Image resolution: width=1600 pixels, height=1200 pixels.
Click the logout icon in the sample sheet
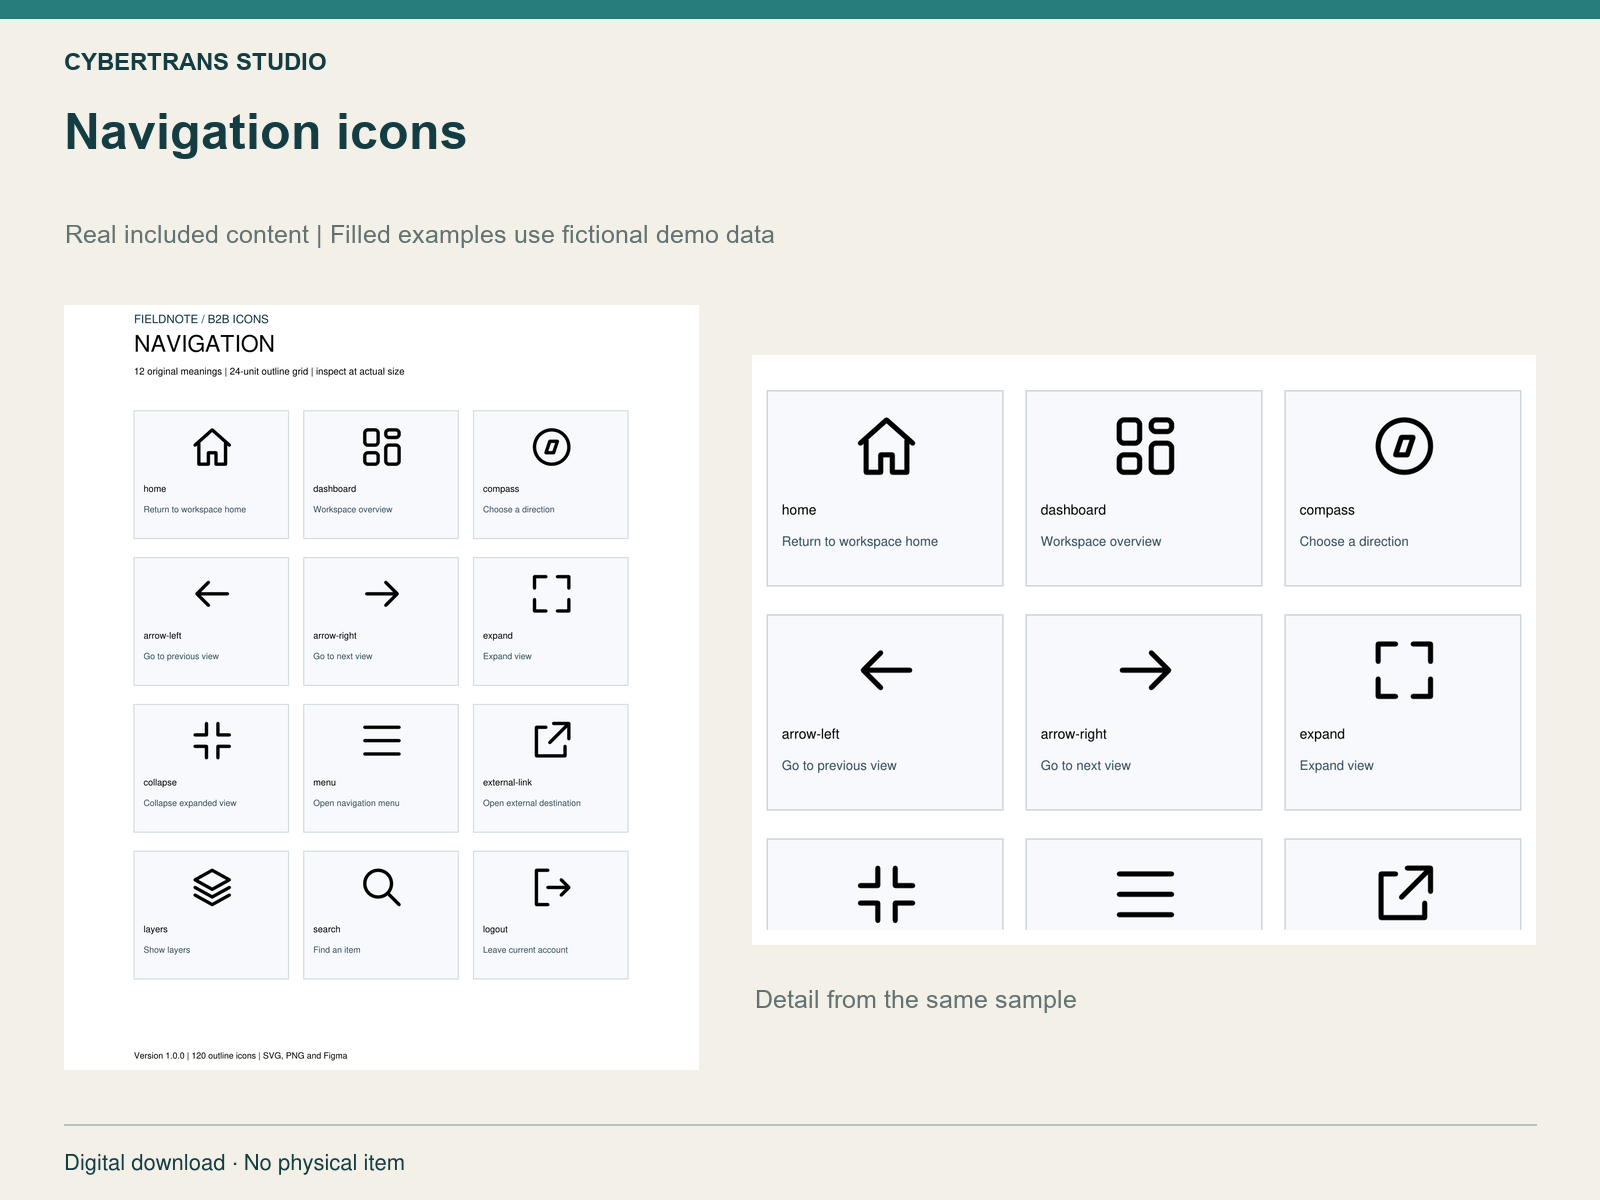coord(552,887)
